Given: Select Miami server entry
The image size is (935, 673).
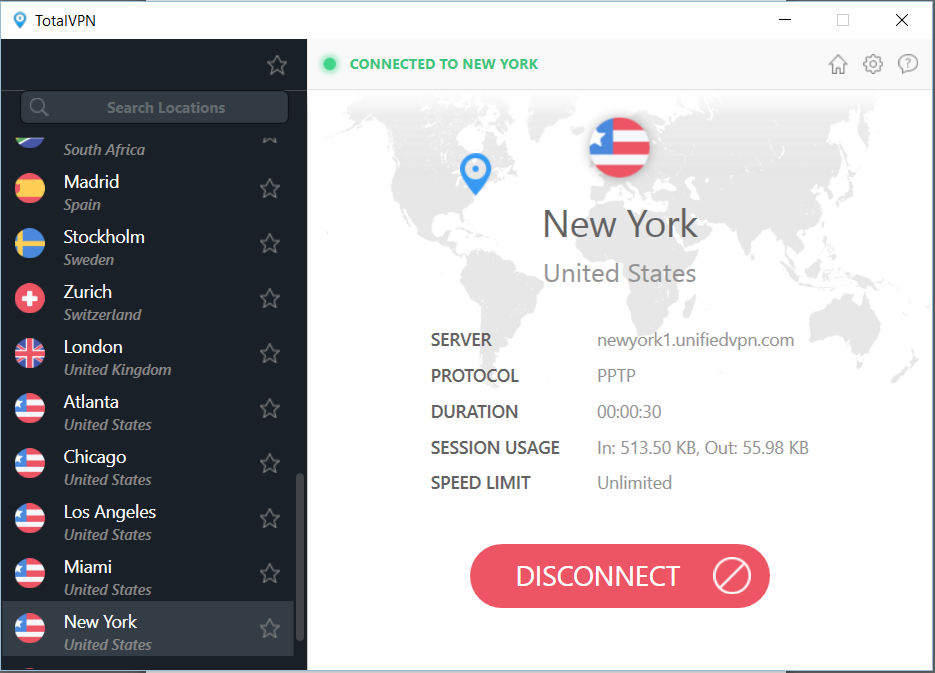Looking at the screenshot, I should click(148, 573).
